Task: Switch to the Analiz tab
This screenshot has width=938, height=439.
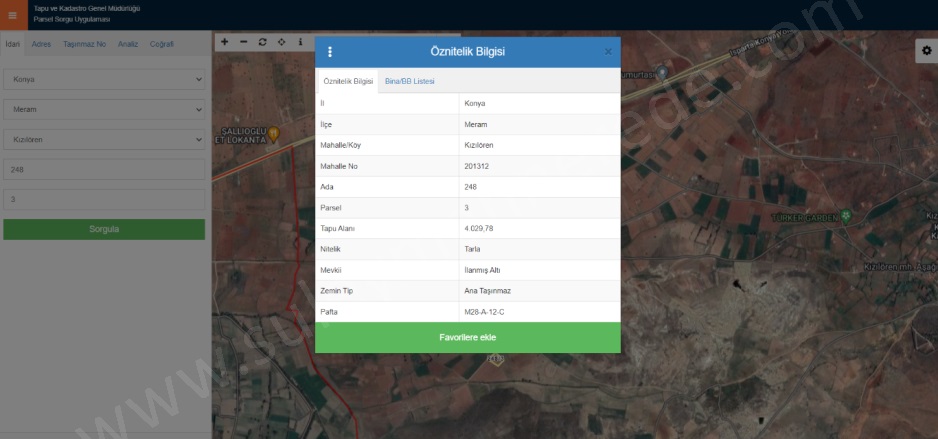Action: tap(128, 44)
